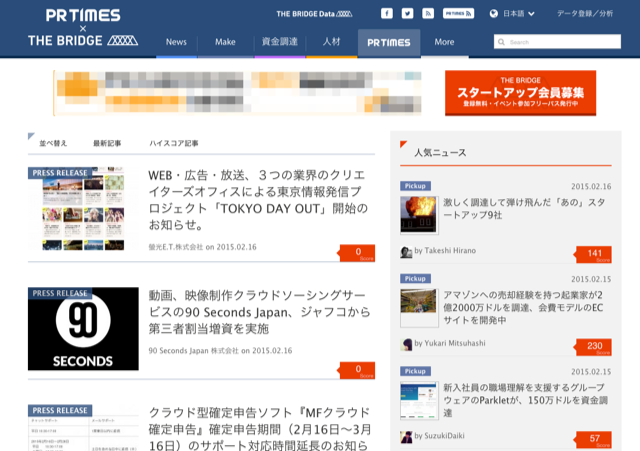
Task: Click score badge of TOKYO DAY OUT article
Action: (358, 253)
